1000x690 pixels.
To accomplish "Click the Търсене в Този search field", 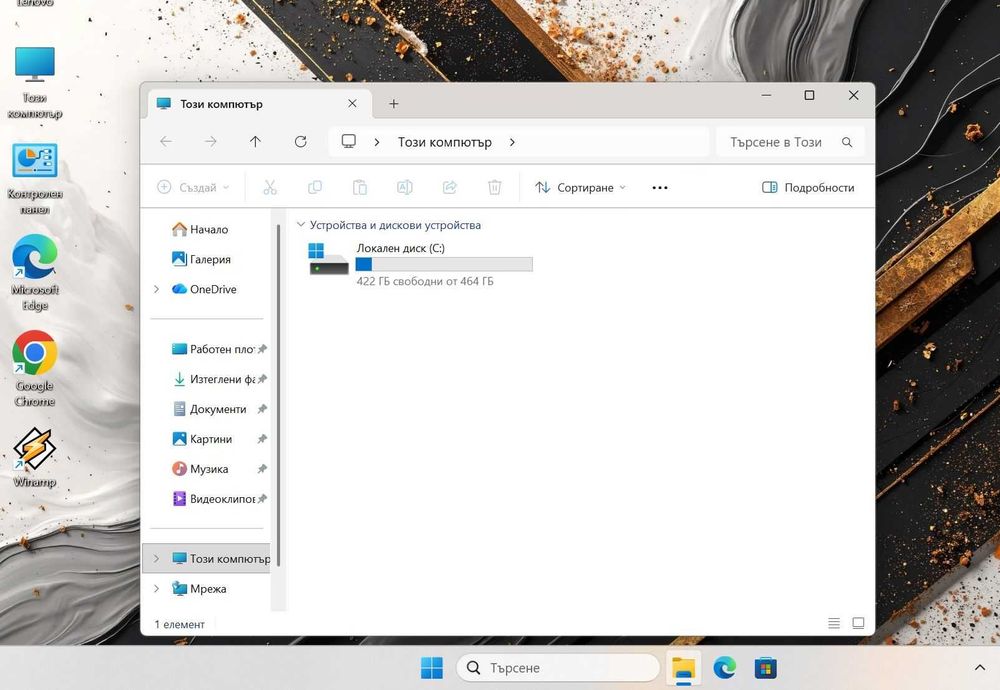I will [x=776, y=142].
